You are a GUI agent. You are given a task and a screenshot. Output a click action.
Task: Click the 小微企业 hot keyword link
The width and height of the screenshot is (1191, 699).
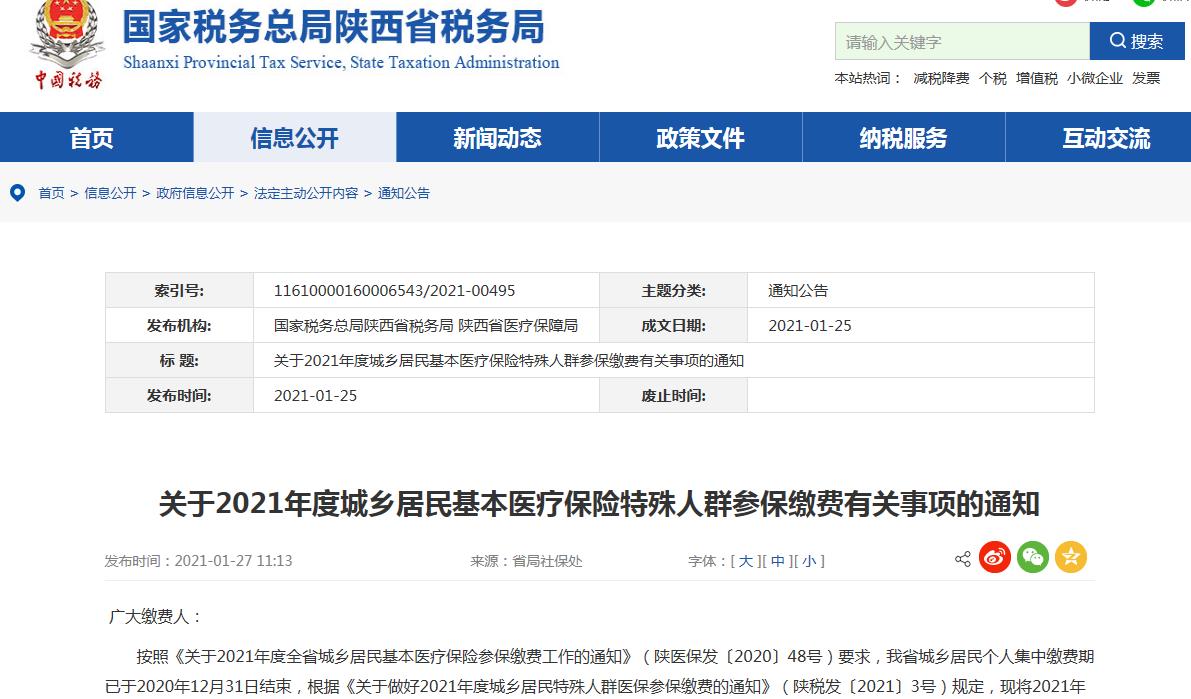pyautogui.click(x=1094, y=78)
